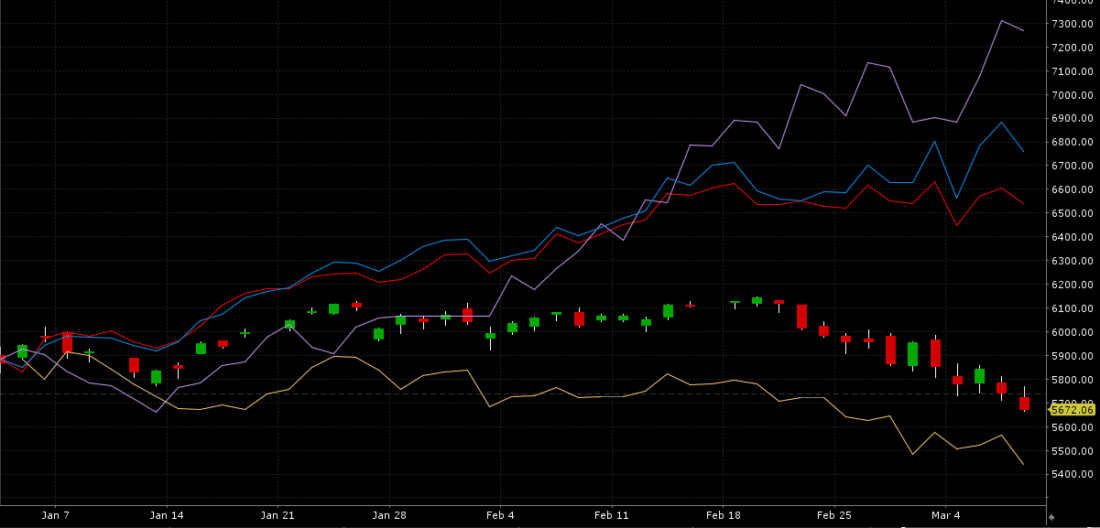Click the small arrow icon below price axis
This screenshot has width=1100, height=528.
1050,517
